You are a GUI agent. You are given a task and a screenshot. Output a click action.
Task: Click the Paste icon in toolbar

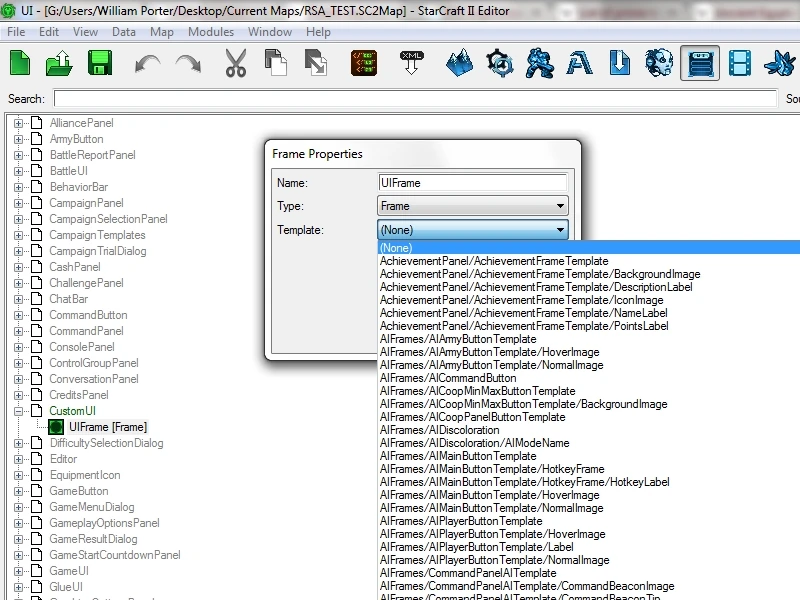pyautogui.click(x=316, y=63)
